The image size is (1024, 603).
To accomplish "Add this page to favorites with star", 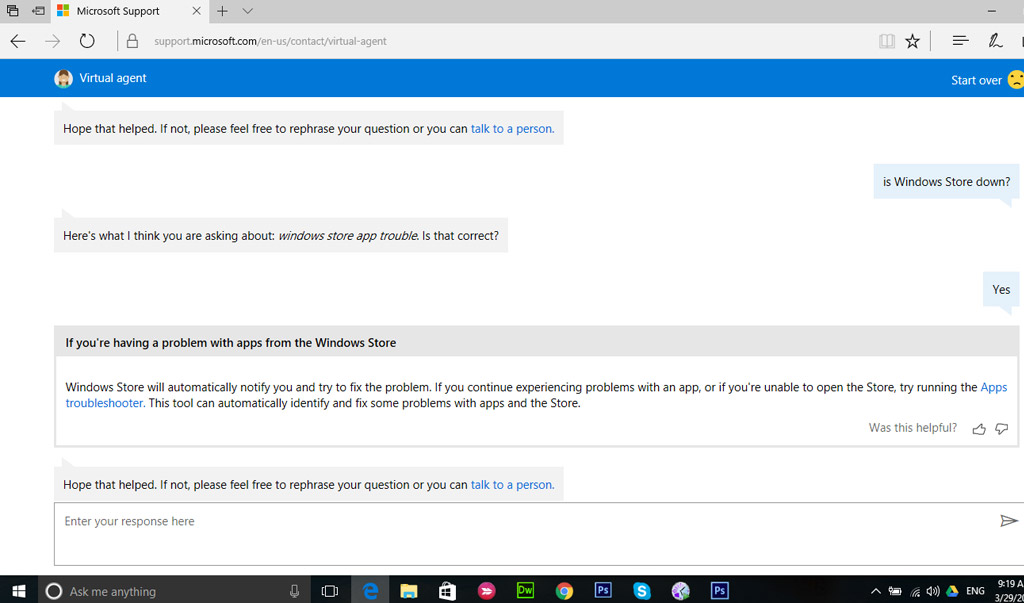I will click(912, 41).
